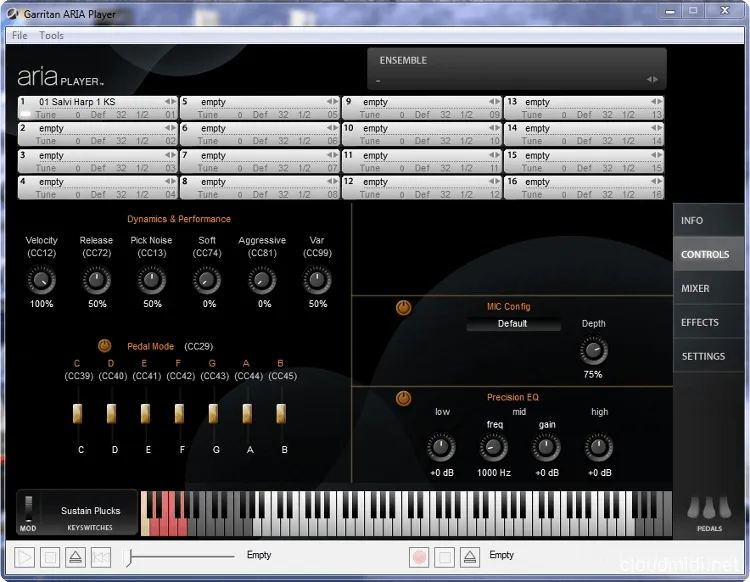Switch to the MIXER tab
This screenshot has width=750, height=582.
click(708, 288)
